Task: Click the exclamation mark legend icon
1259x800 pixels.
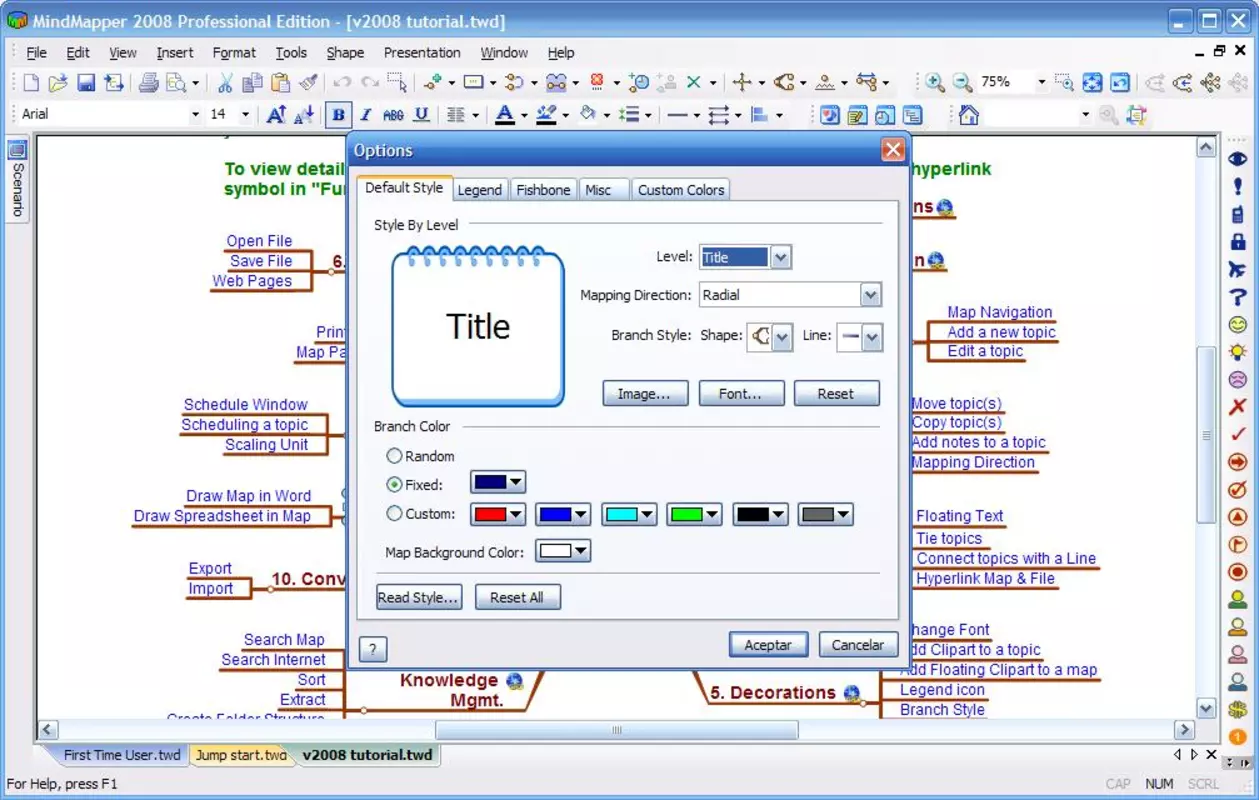Action: click(x=1238, y=187)
